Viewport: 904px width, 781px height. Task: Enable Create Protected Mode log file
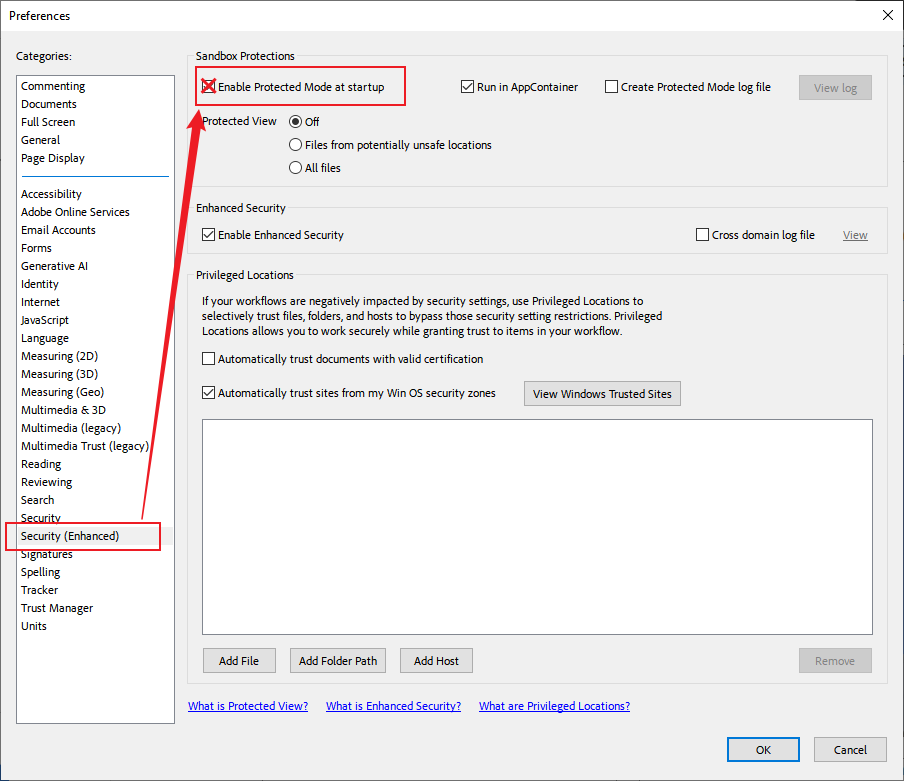click(x=611, y=87)
